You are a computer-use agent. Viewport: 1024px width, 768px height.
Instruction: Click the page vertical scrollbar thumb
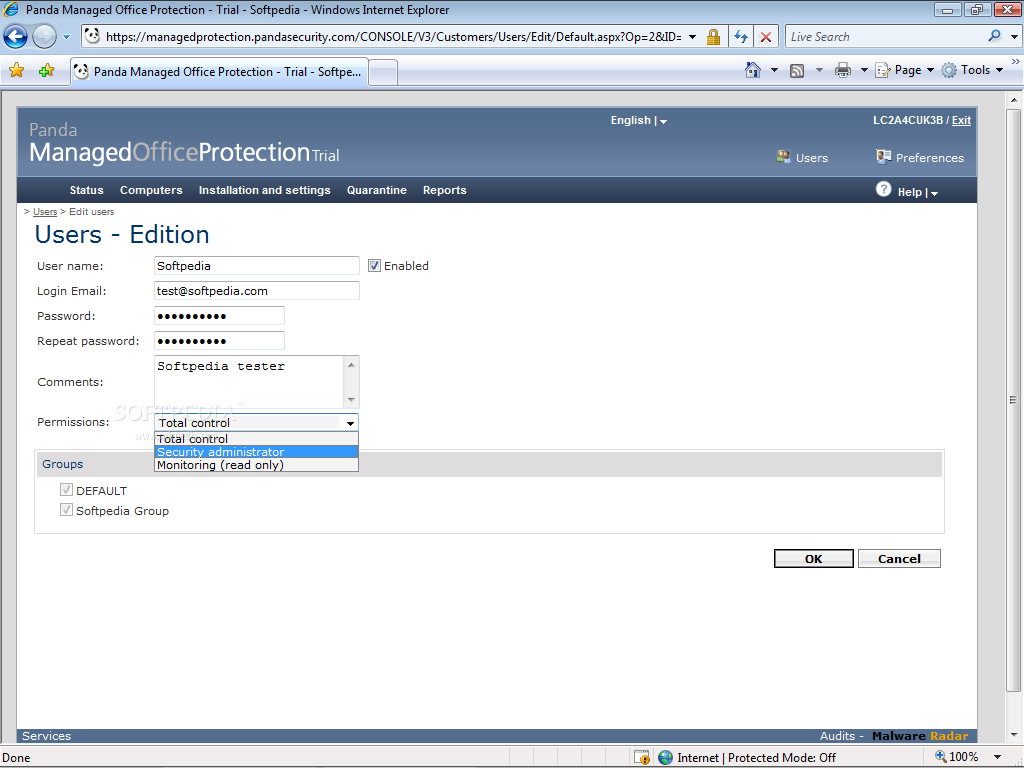1014,399
